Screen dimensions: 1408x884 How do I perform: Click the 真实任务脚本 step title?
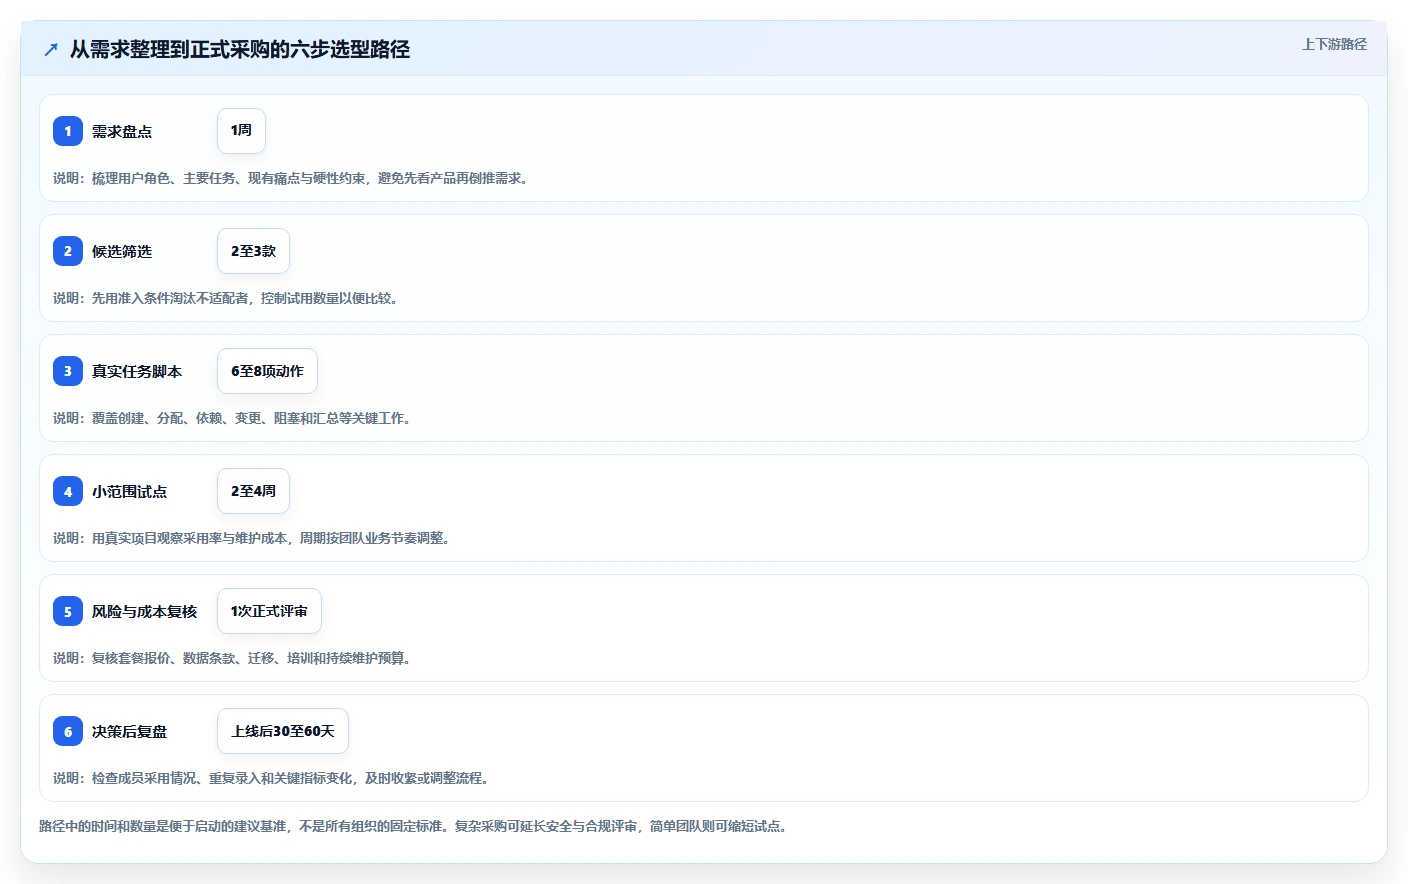[x=137, y=371]
